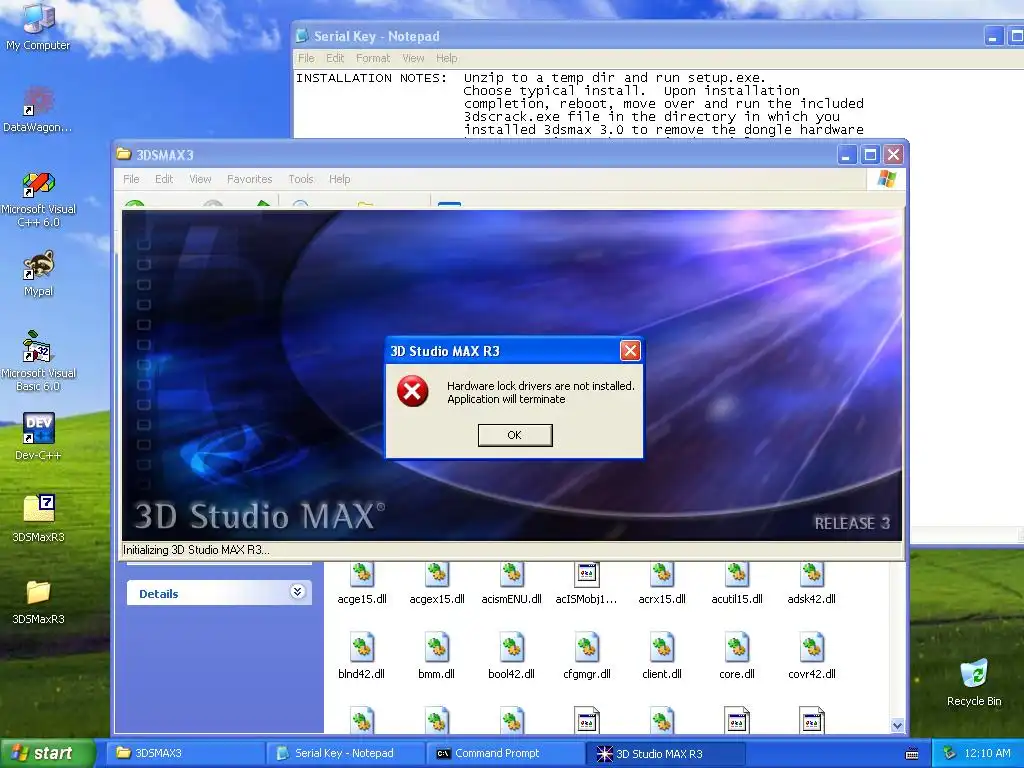Maximize the 3DSMAX3 explorer window
The width and height of the screenshot is (1024, 768).
870,155
